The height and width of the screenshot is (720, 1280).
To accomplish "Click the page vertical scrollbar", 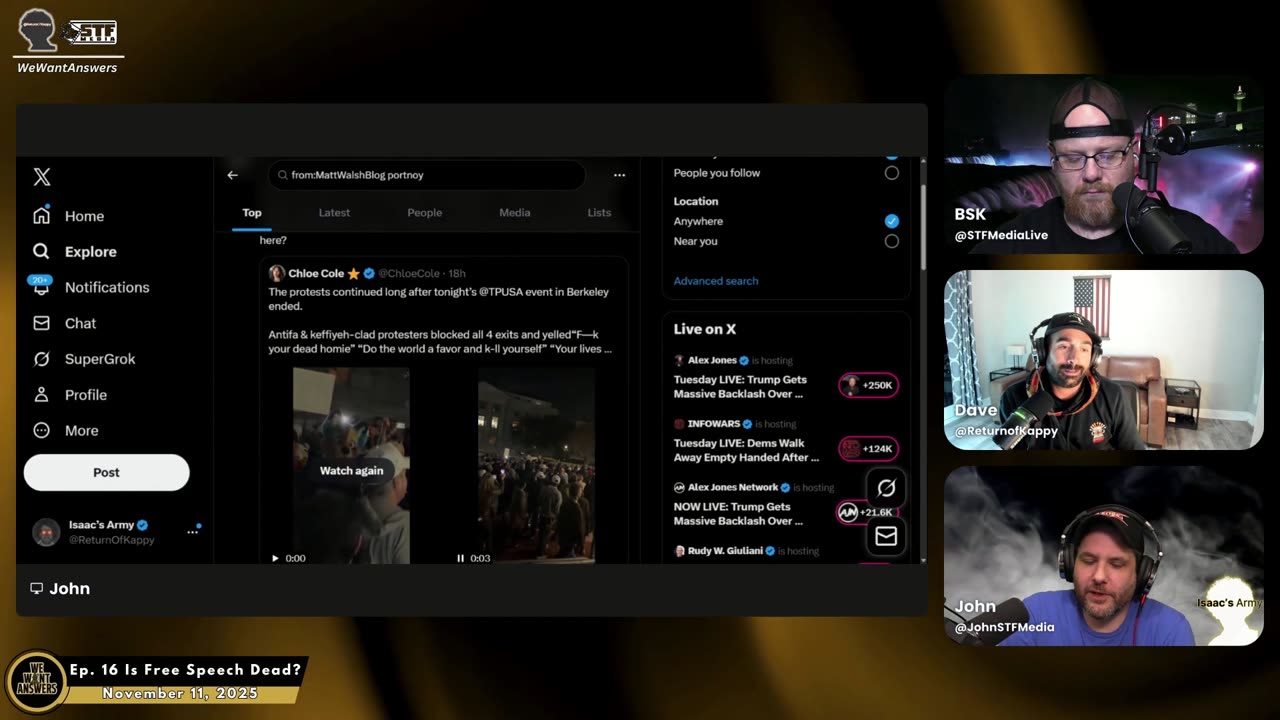I will click(922, 228).
